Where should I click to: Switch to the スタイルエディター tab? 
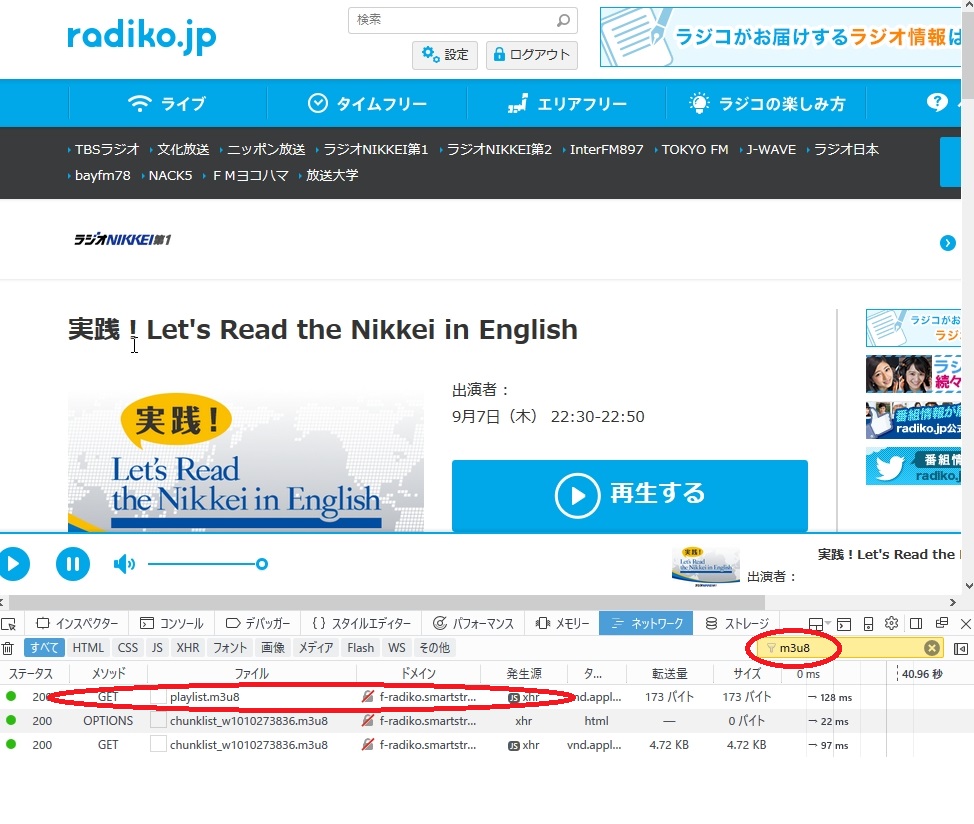coord(362,623)
